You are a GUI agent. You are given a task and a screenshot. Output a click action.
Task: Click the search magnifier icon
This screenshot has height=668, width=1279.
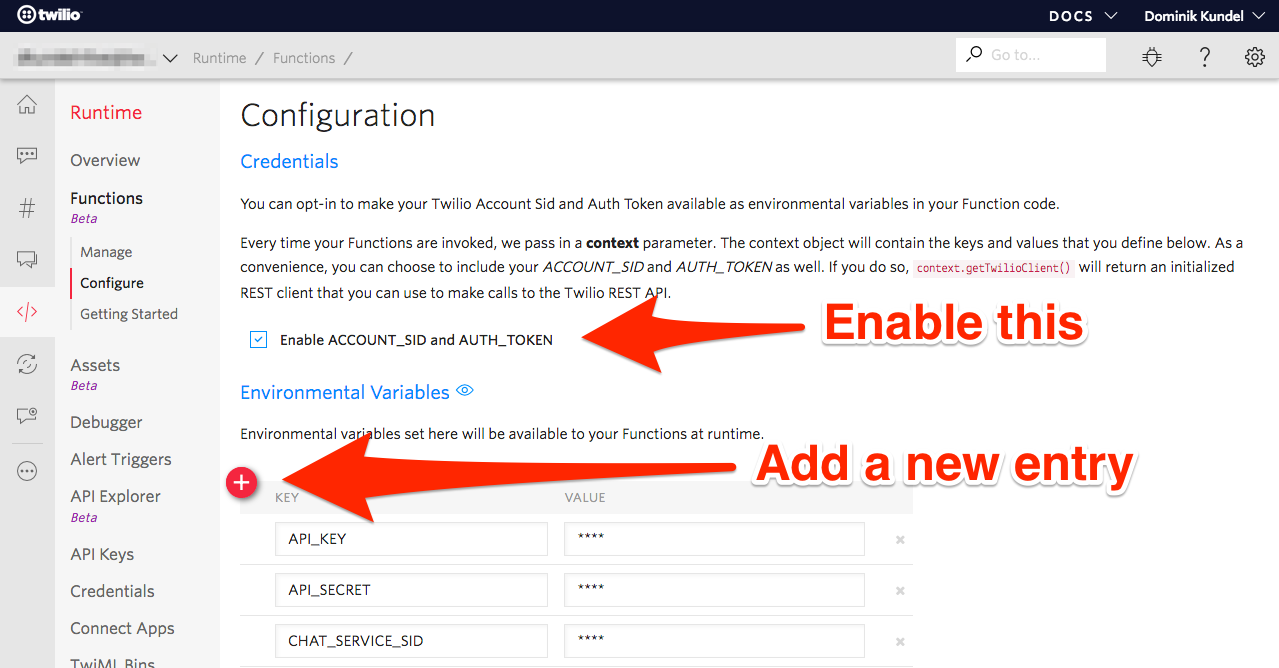coord(974,55)
